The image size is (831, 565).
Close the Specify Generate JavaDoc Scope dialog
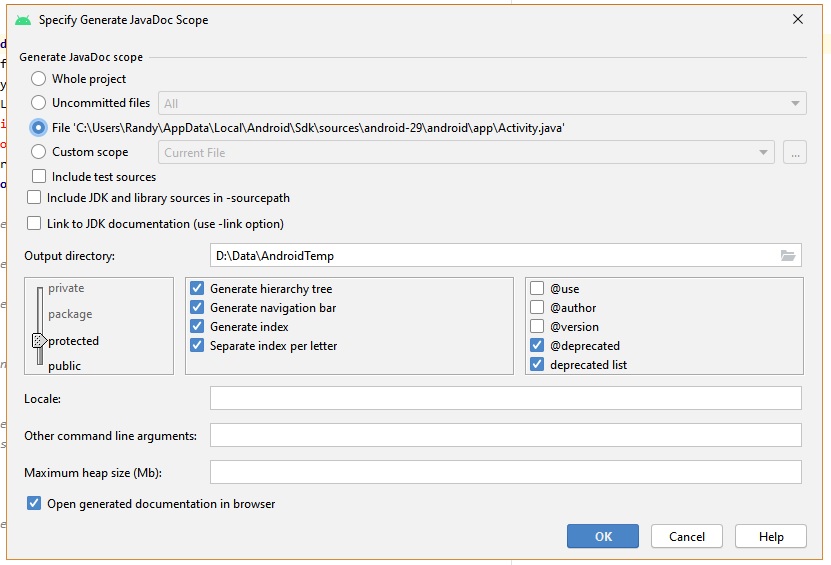click(798, 20)
